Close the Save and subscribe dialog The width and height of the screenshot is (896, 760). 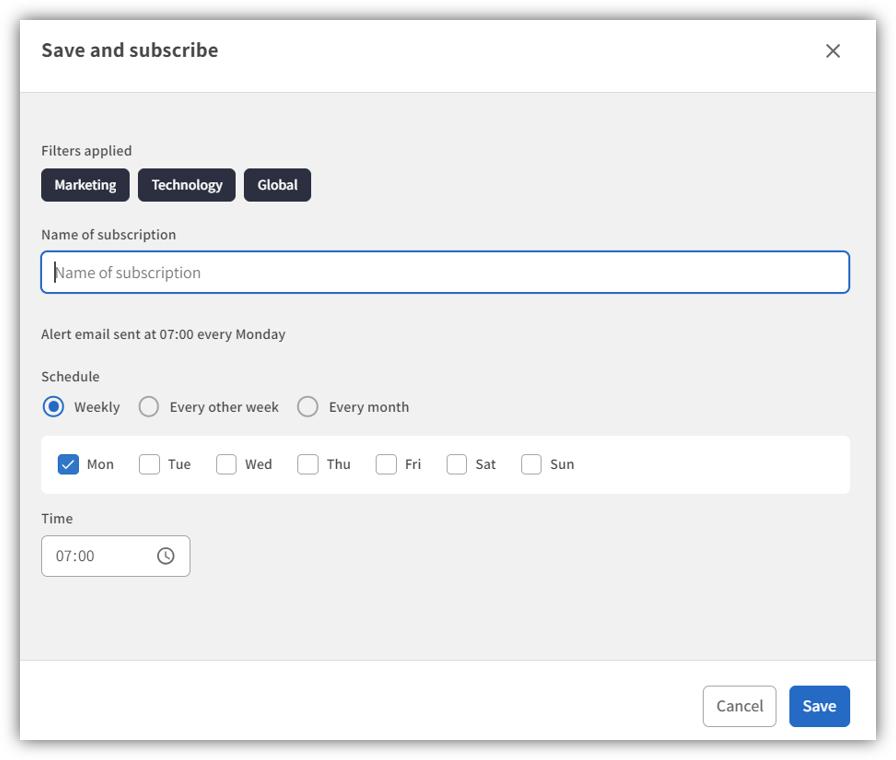click(x=833, y=50)
